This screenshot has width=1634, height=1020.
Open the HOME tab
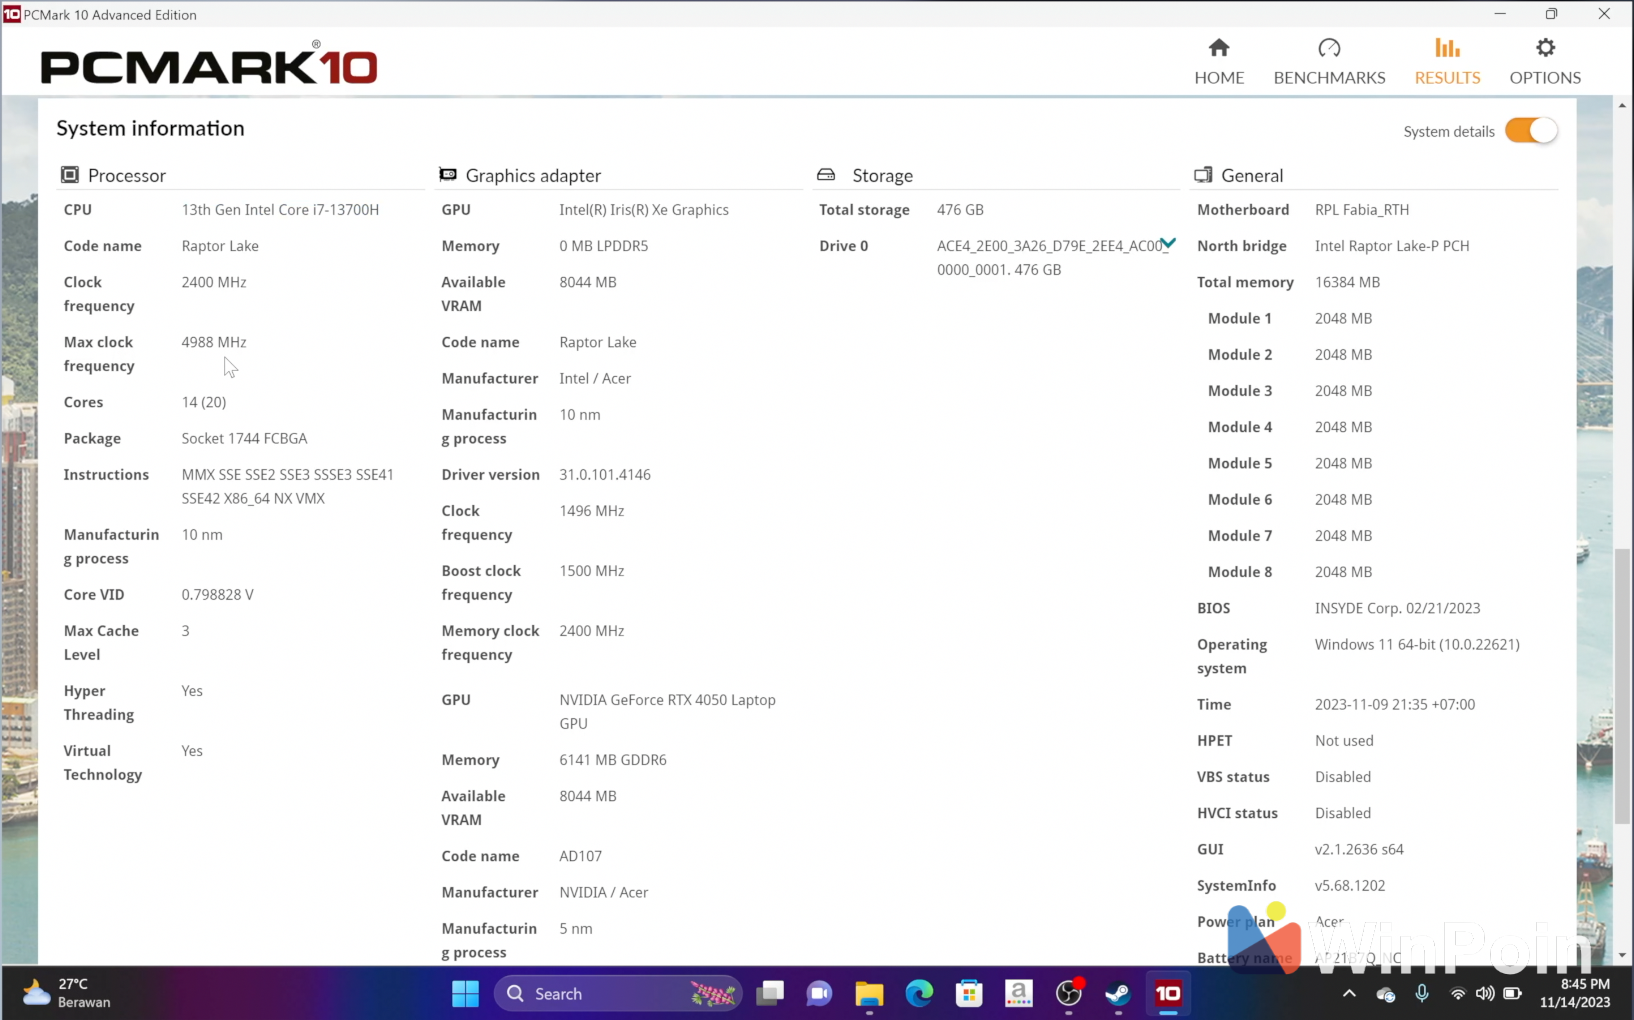click(x=1219, y=62)
